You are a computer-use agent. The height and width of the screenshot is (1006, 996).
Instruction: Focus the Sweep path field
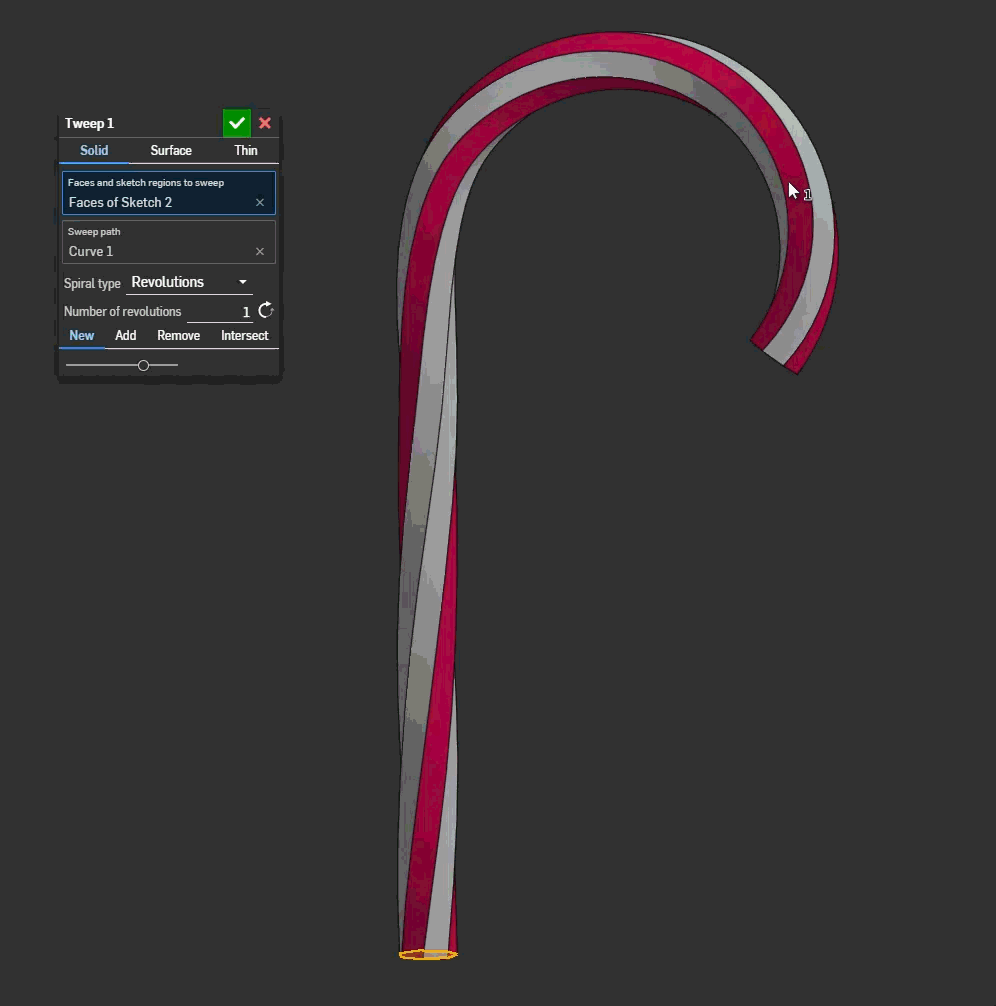click(x=169, y=242)
